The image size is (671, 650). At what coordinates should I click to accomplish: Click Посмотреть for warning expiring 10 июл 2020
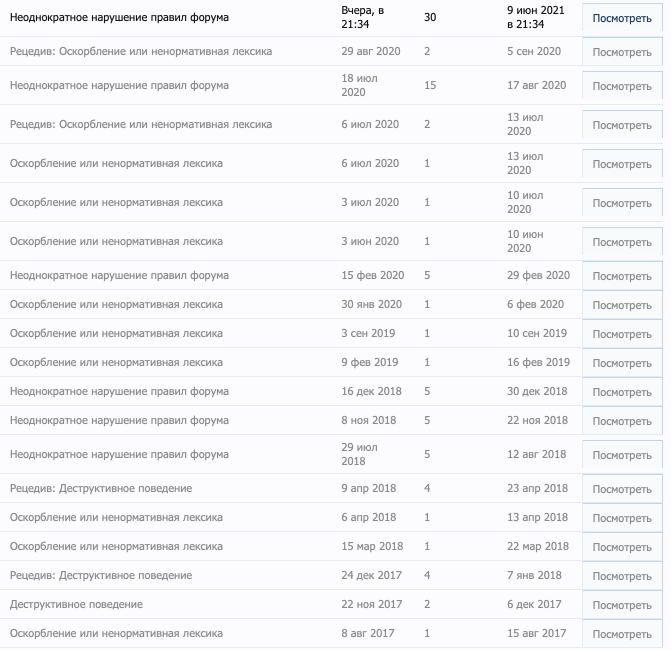(622, 203)
